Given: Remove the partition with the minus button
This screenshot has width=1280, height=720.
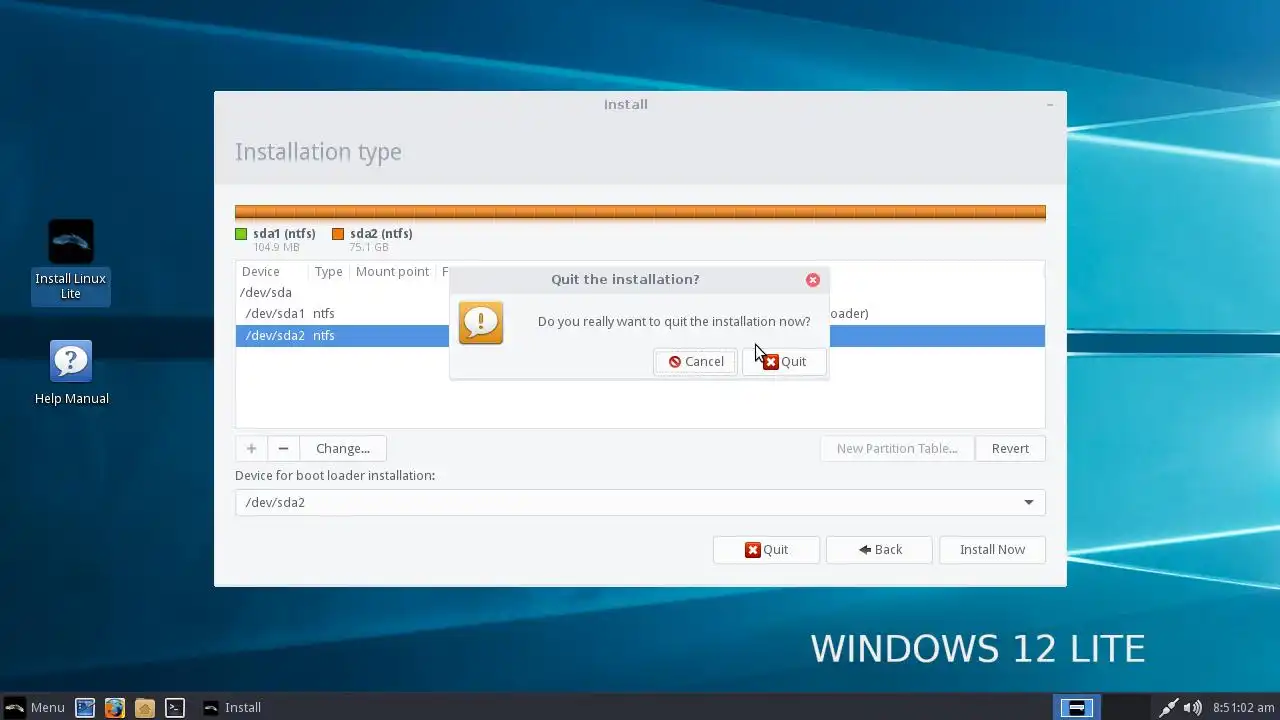Looking at the screenshot, I should [x=283, y=448].
